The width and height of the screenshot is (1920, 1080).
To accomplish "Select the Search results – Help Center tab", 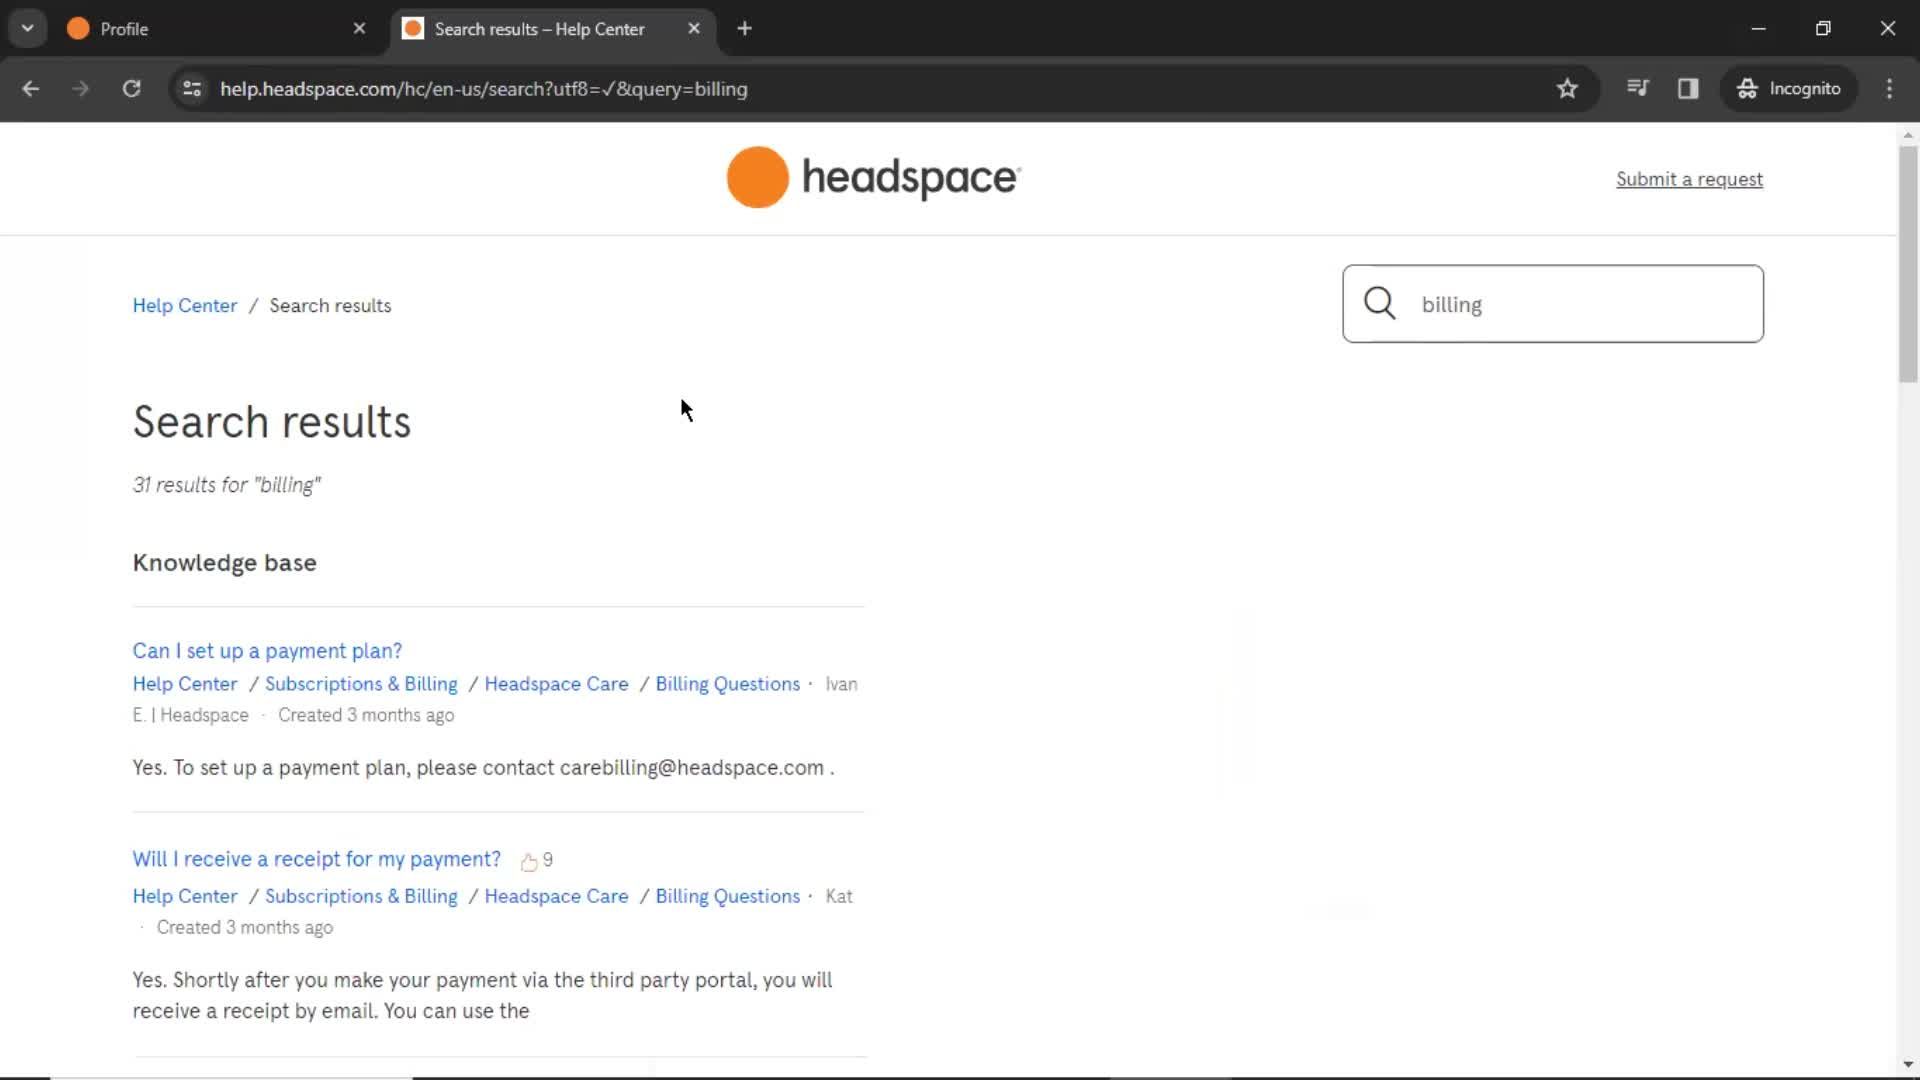I will [x=553, y=29].
